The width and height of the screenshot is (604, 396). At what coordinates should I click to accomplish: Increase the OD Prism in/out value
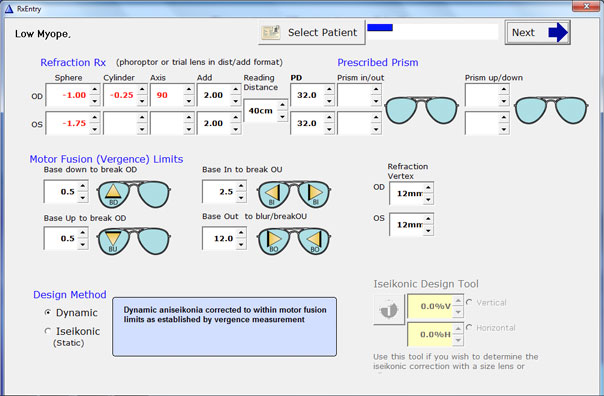376,89
